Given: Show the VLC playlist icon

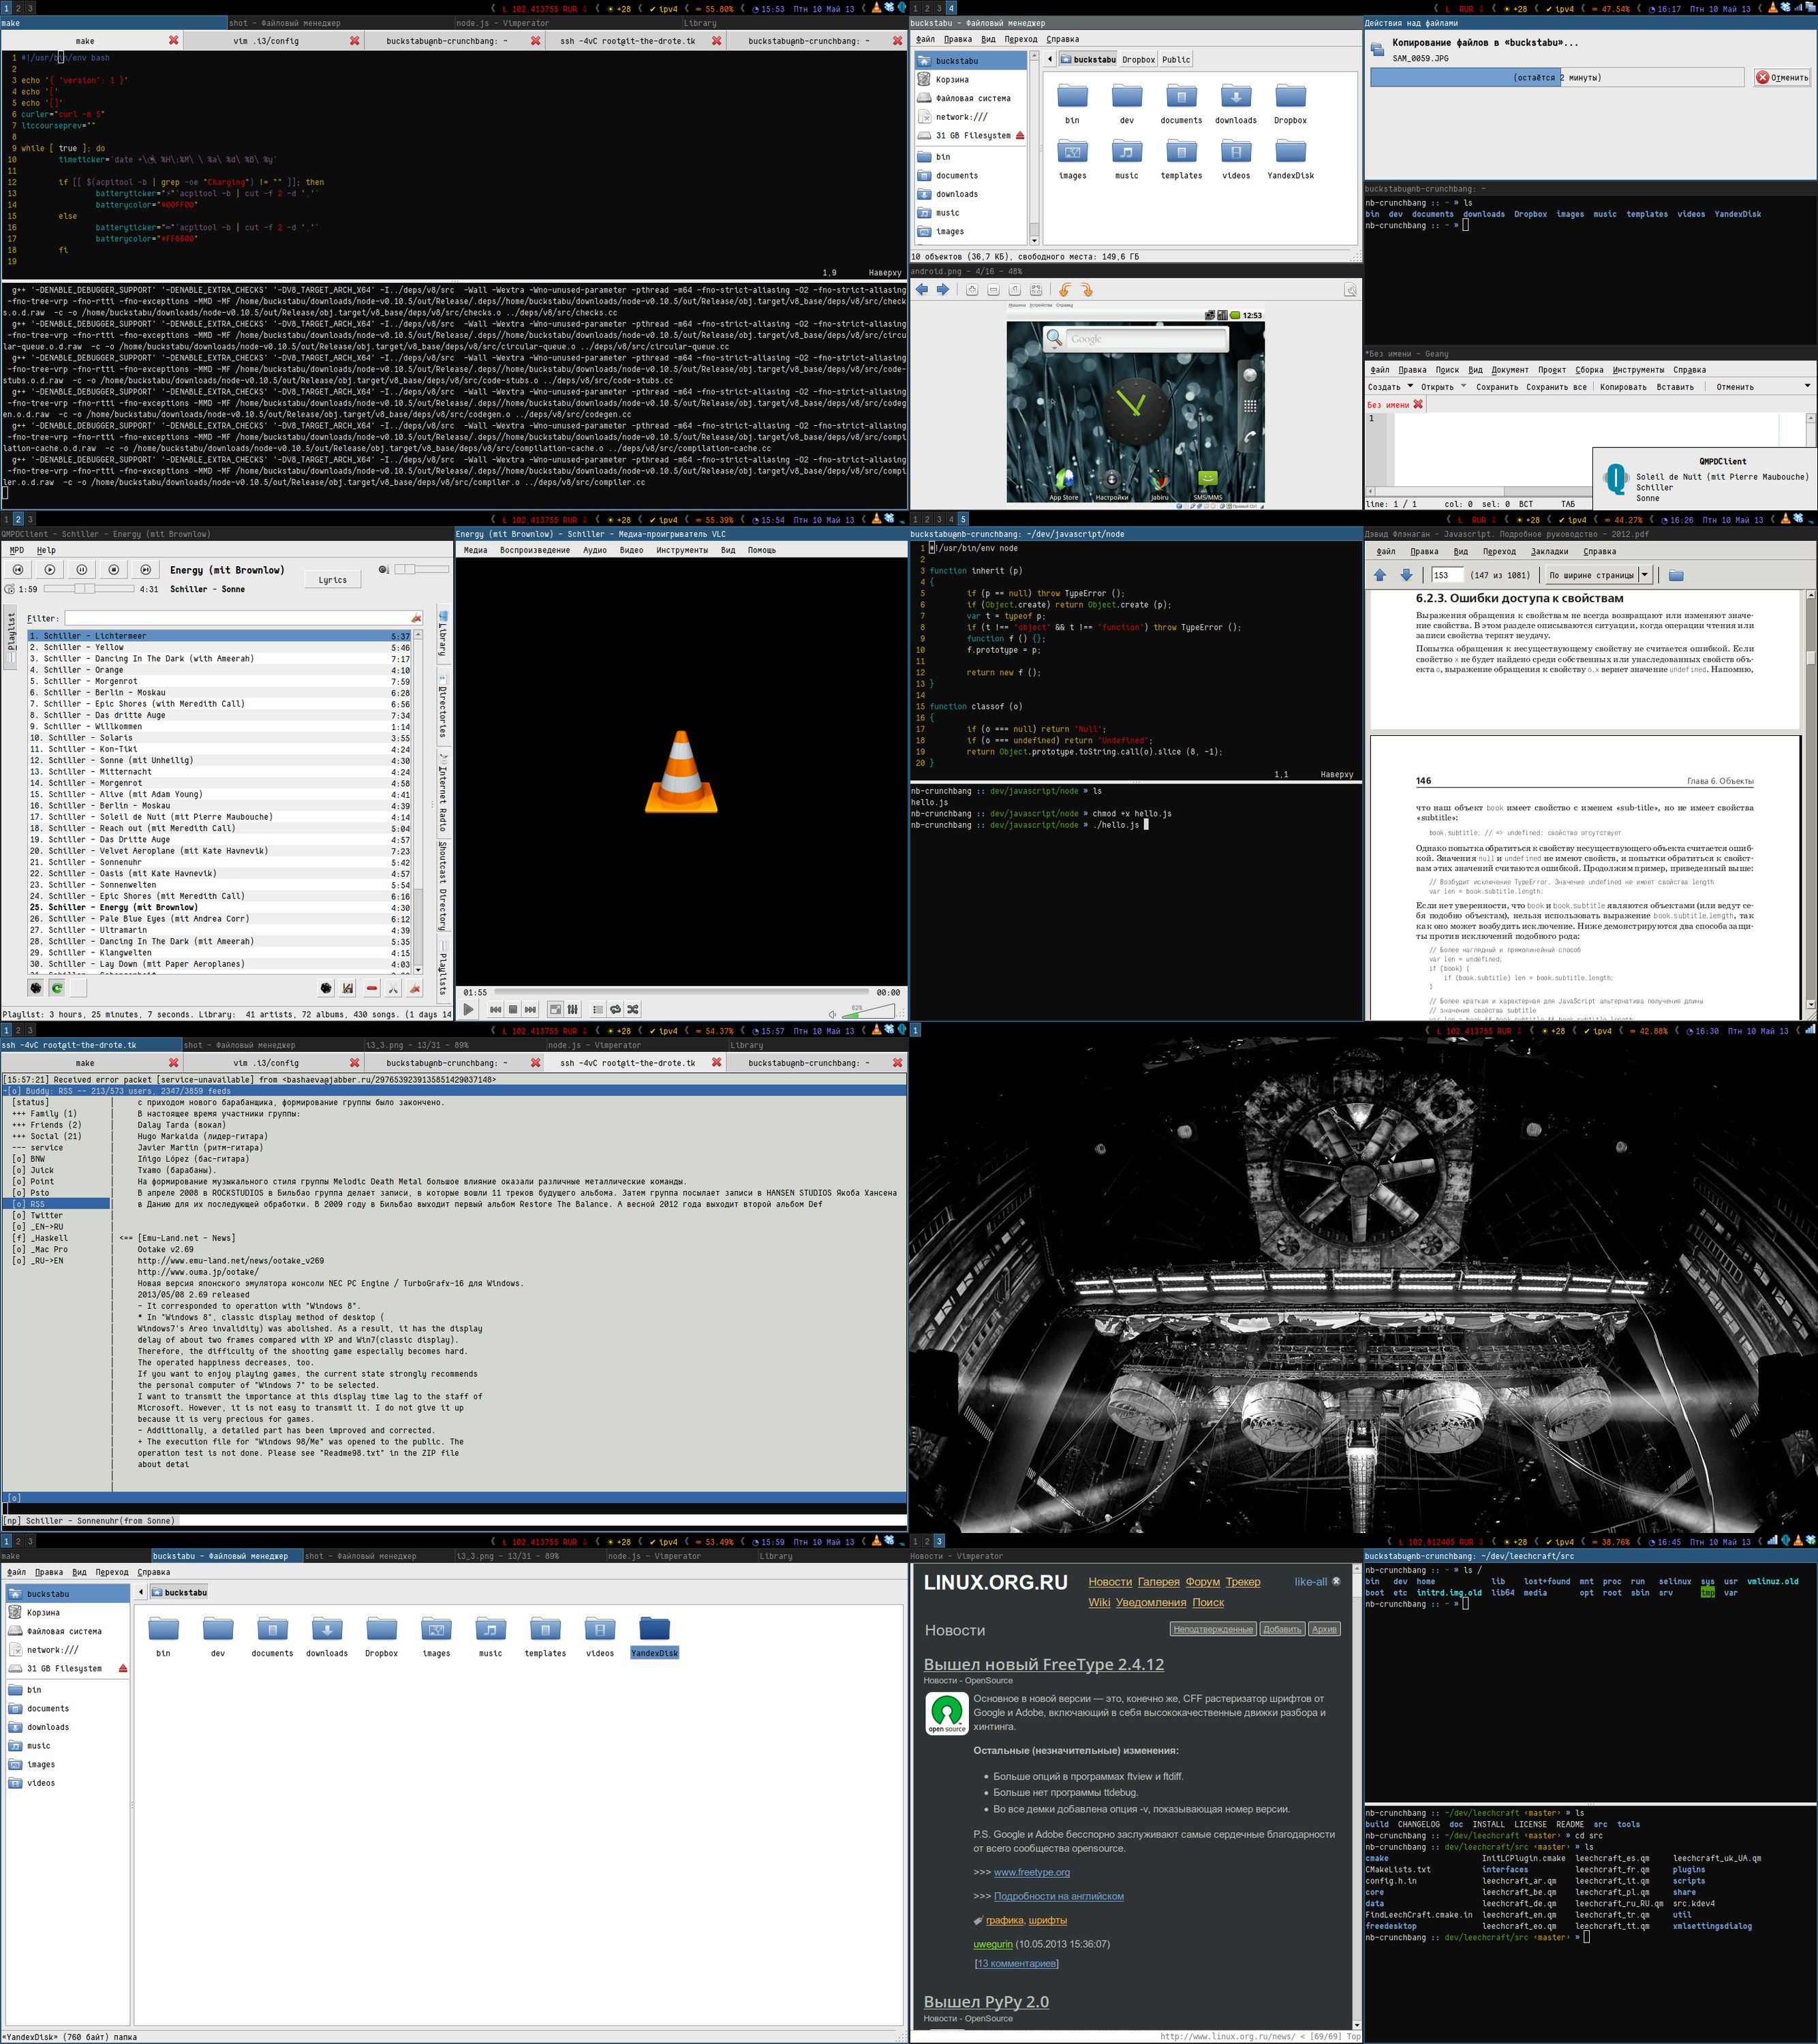Looking at the screenshot, I should (598, 1009).
